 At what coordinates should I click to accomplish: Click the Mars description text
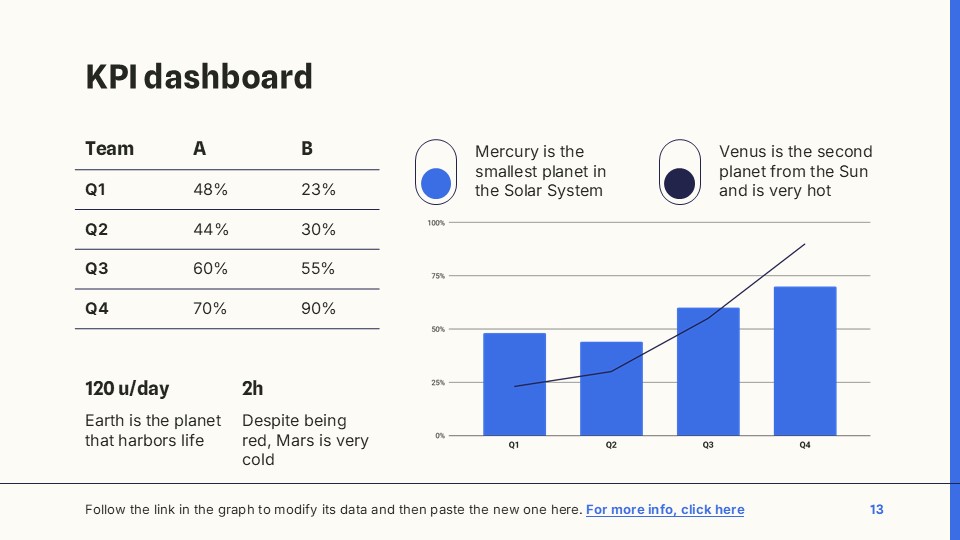tap(305, 440)
